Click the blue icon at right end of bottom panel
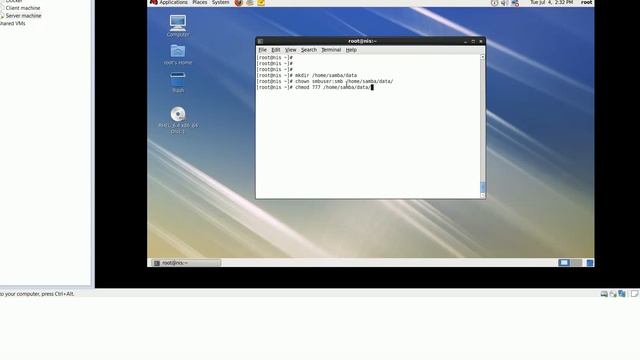640x360 pixels. (590, 263)
